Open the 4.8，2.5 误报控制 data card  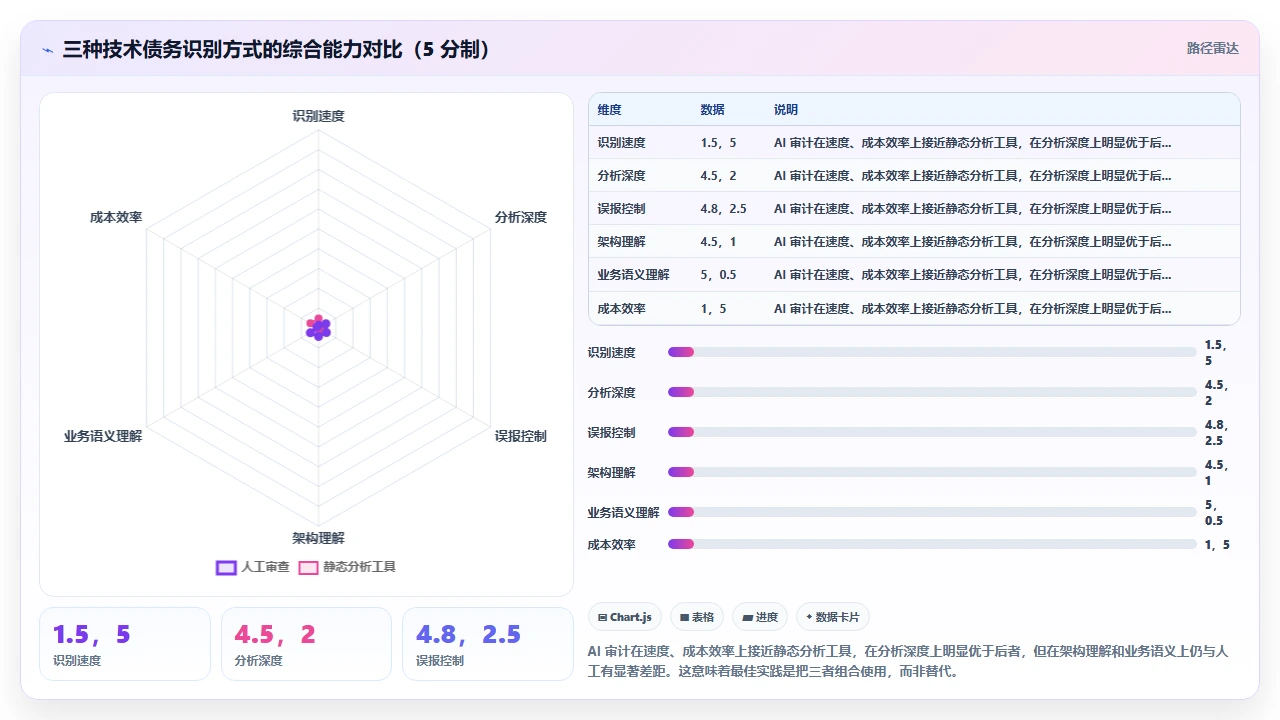pos(488,644)
